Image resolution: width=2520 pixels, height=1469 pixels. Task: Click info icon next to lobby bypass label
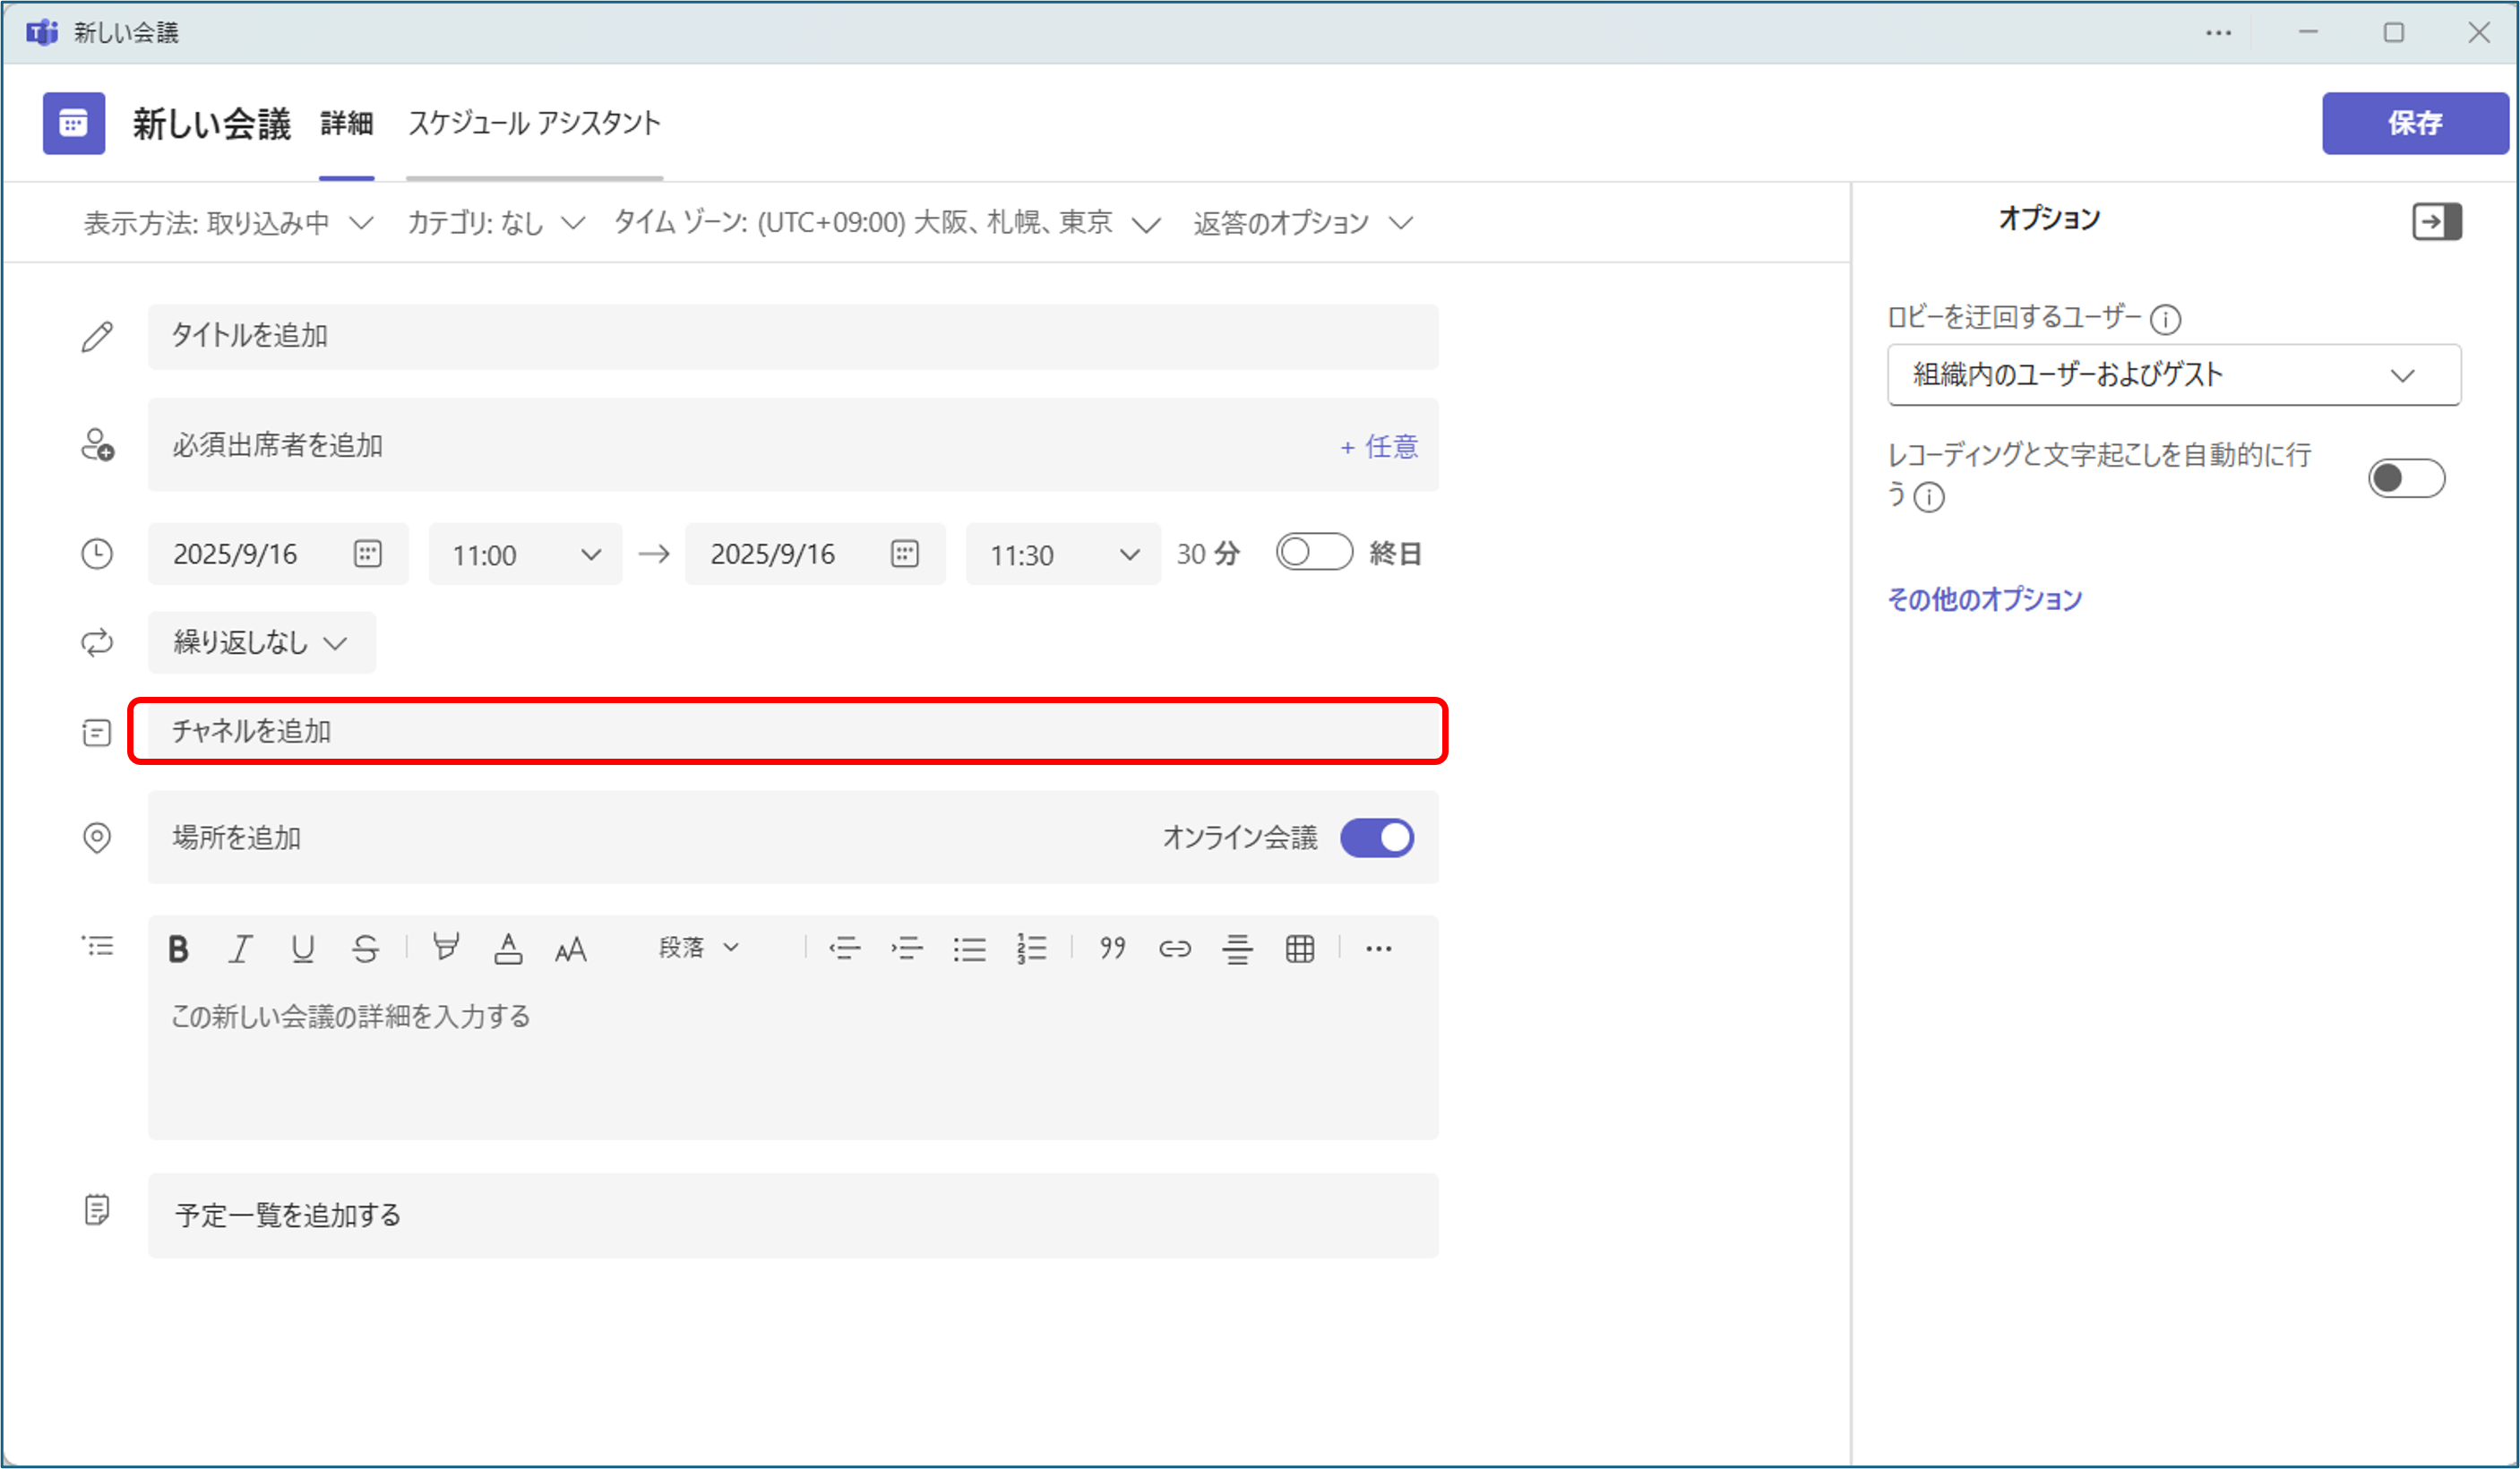2165,319
